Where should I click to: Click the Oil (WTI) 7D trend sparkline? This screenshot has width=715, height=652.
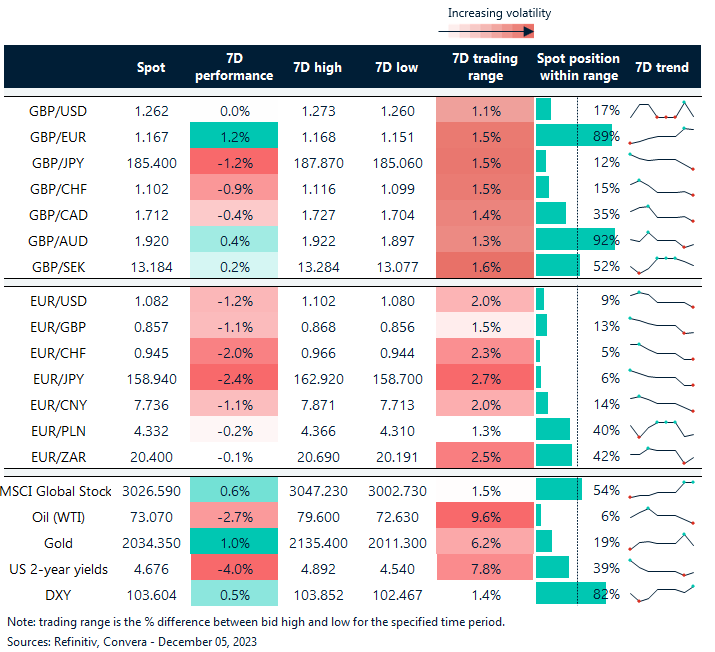[662, 515]
